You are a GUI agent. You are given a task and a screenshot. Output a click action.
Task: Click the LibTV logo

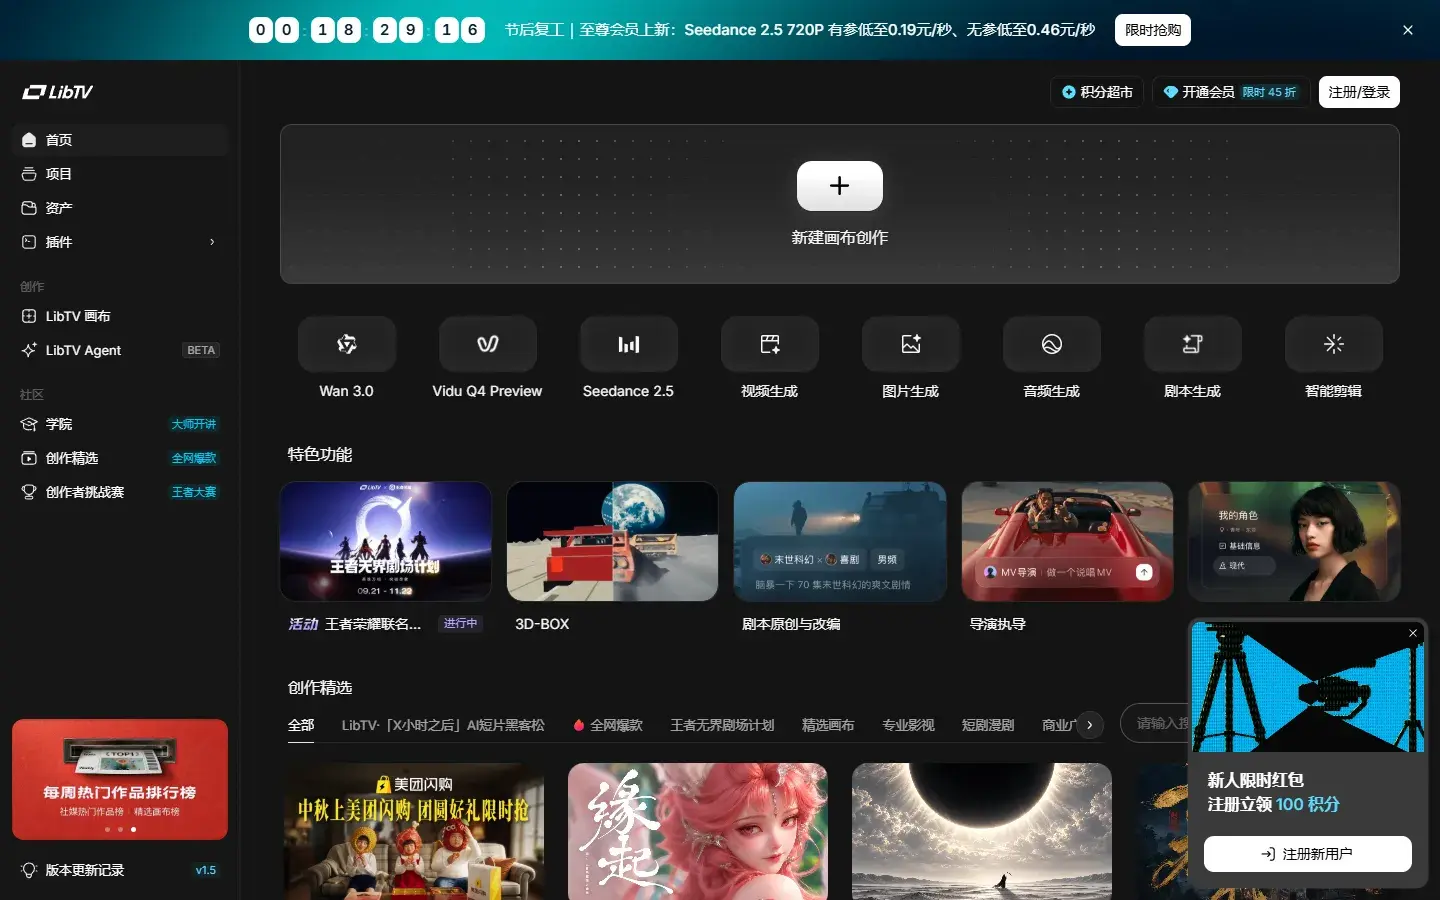58,92
